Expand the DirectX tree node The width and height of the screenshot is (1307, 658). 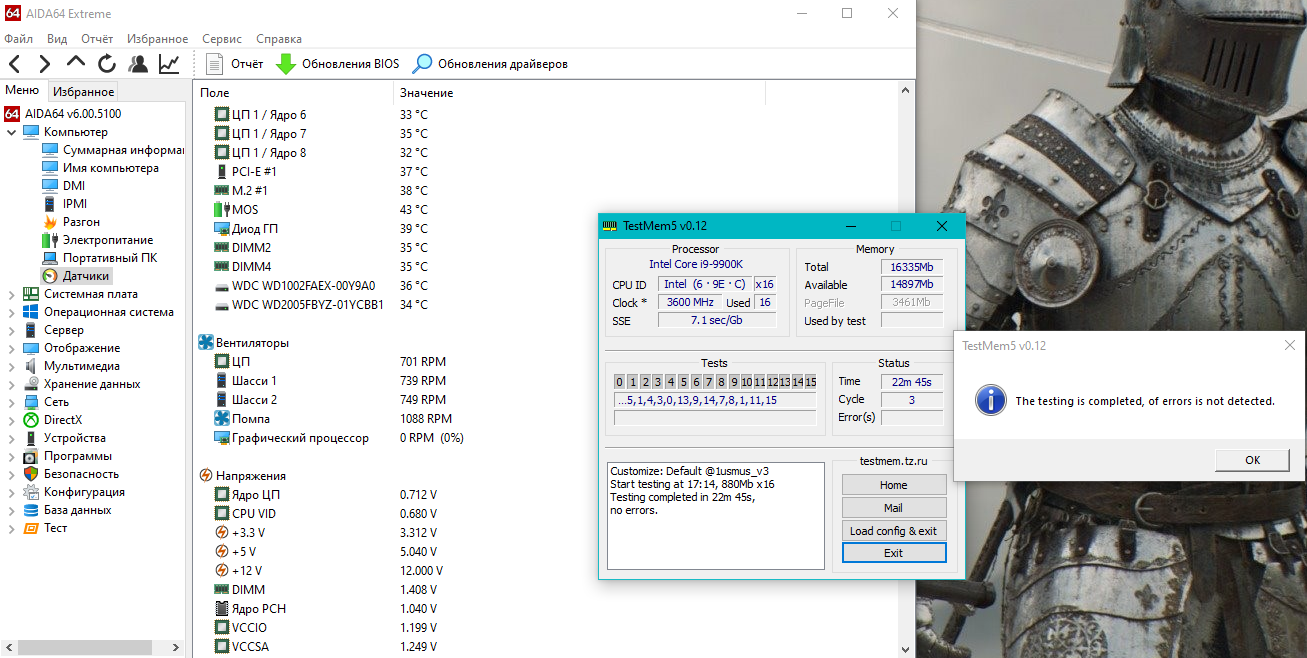click(11, 420)
